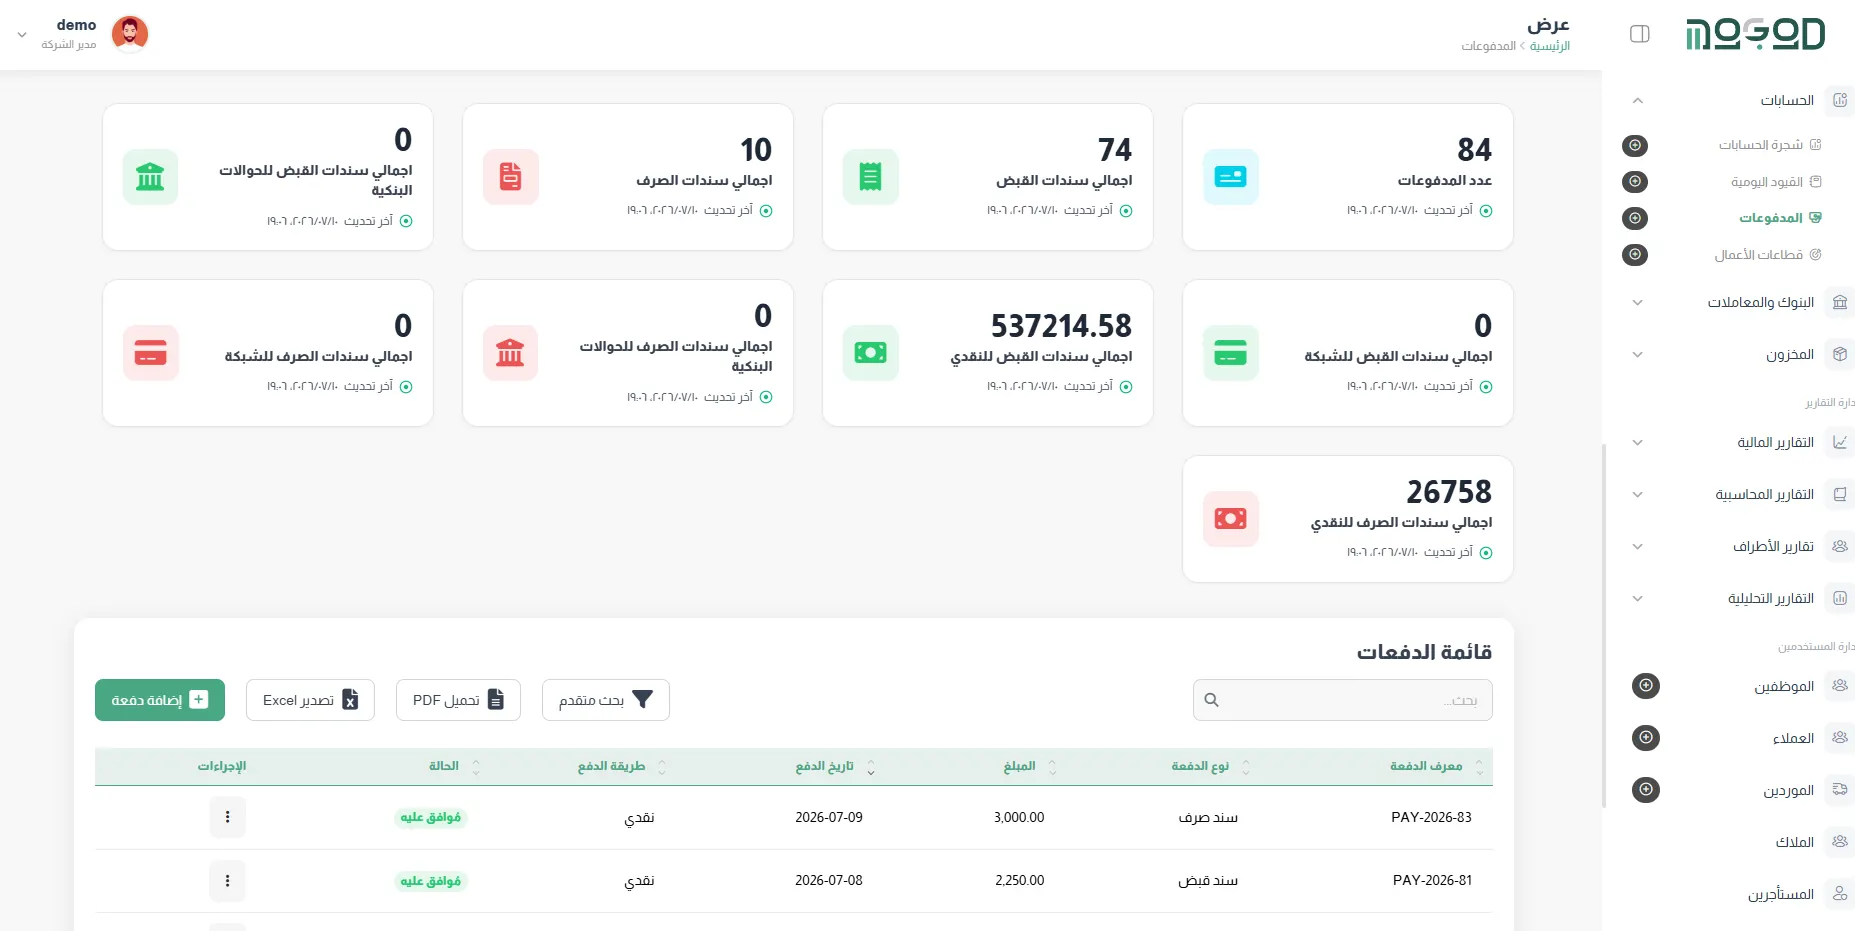1855x931 pixels.
Task: Click the التقارير المالية chart icon
Action: [x=1840, y=442]
